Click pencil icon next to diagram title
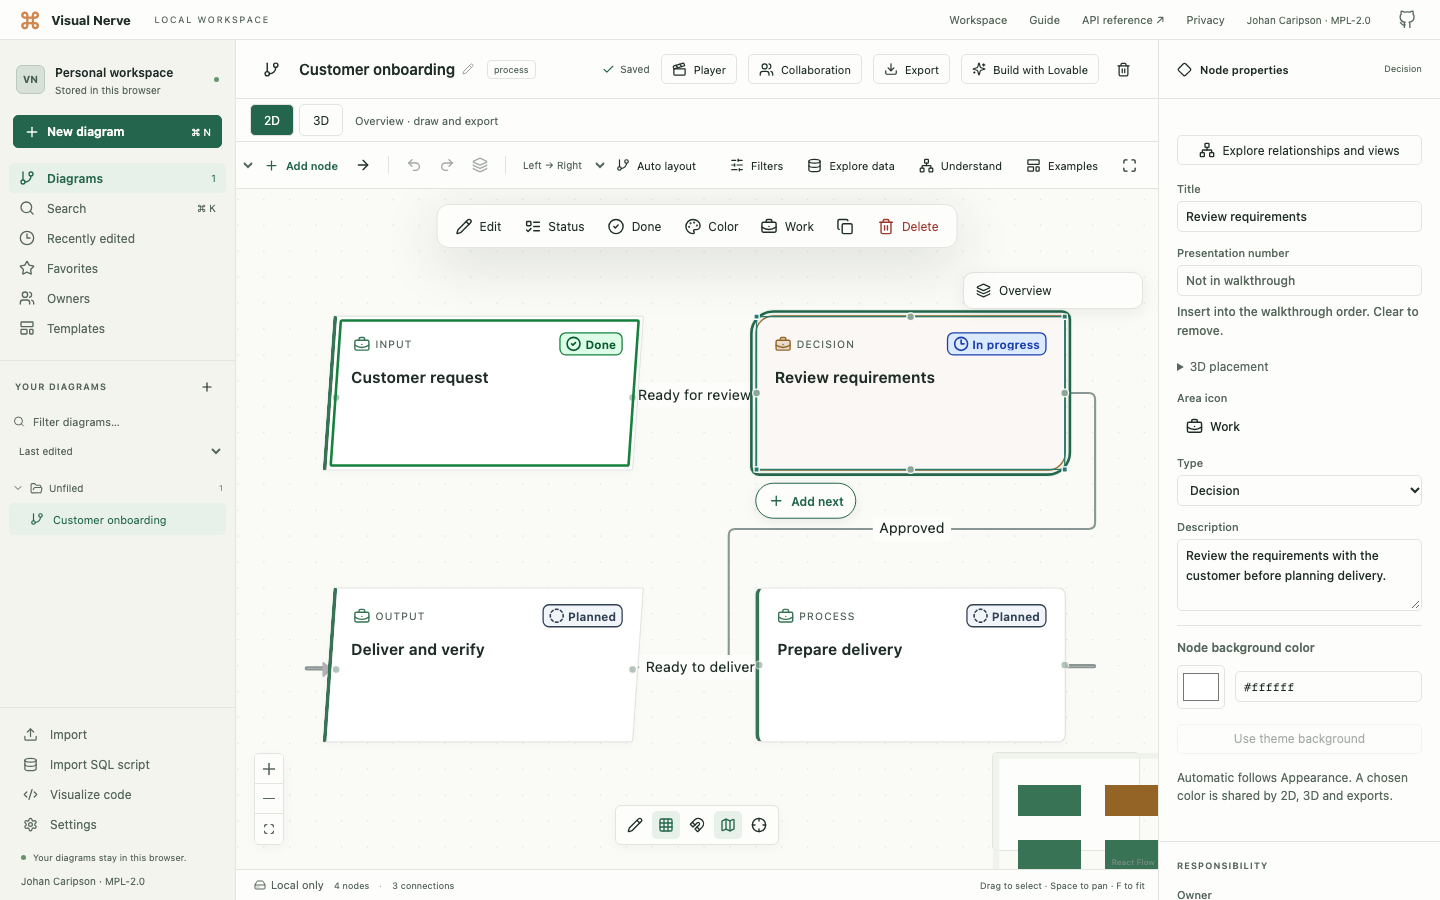1440x900 pixels. click(468, 69)
